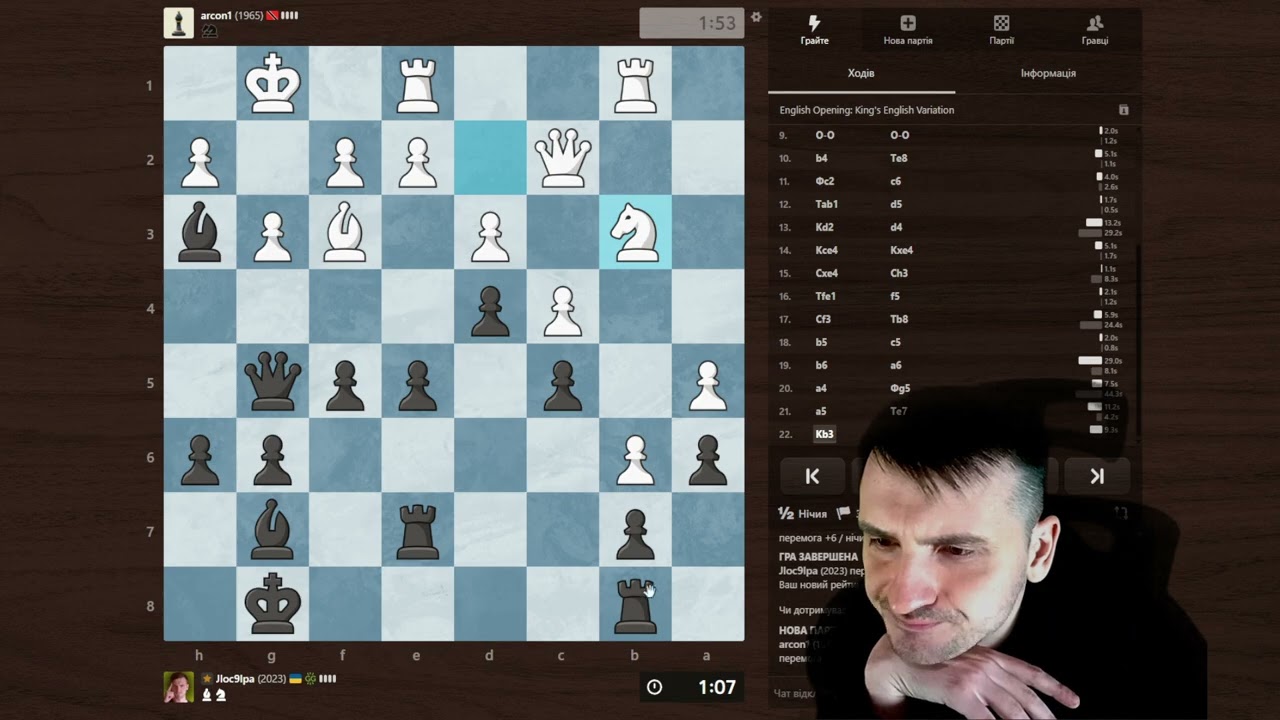Click the resign flag icon
The height and width of the screenshot is (720, 1280).
pos(843,513)
